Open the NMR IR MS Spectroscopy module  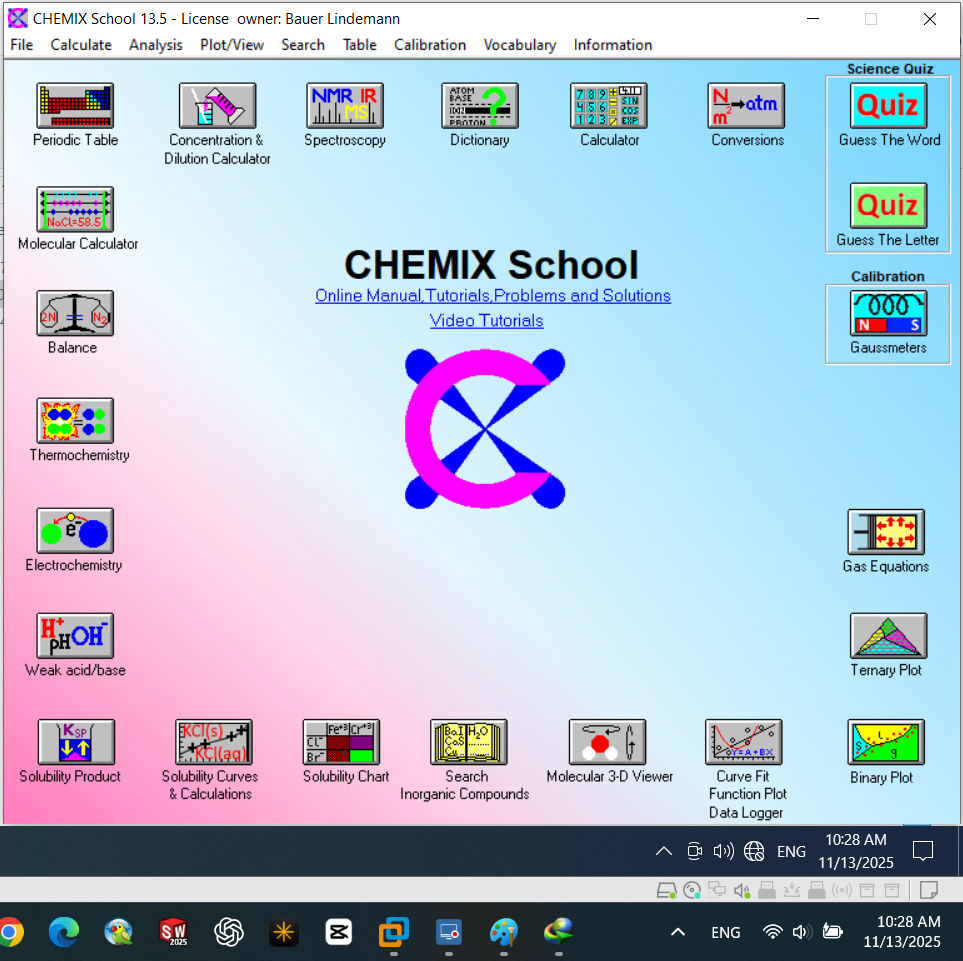click(345, 106)
